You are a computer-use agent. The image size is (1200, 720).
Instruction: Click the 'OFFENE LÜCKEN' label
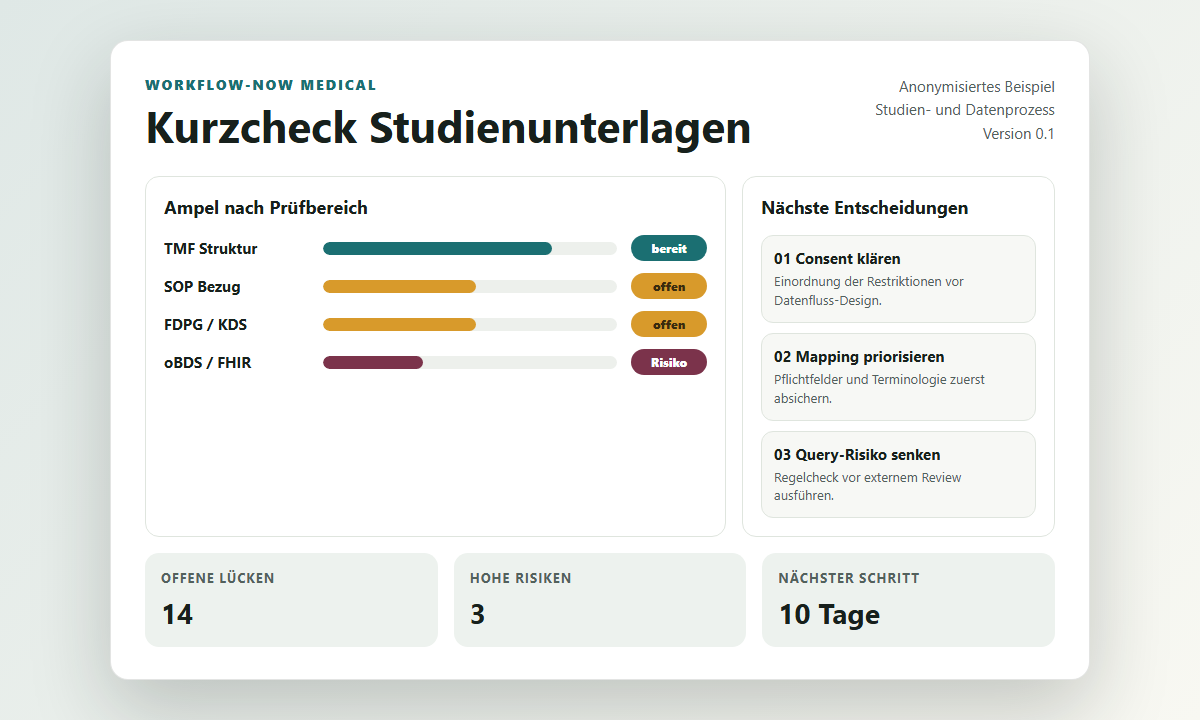(218, 578)
